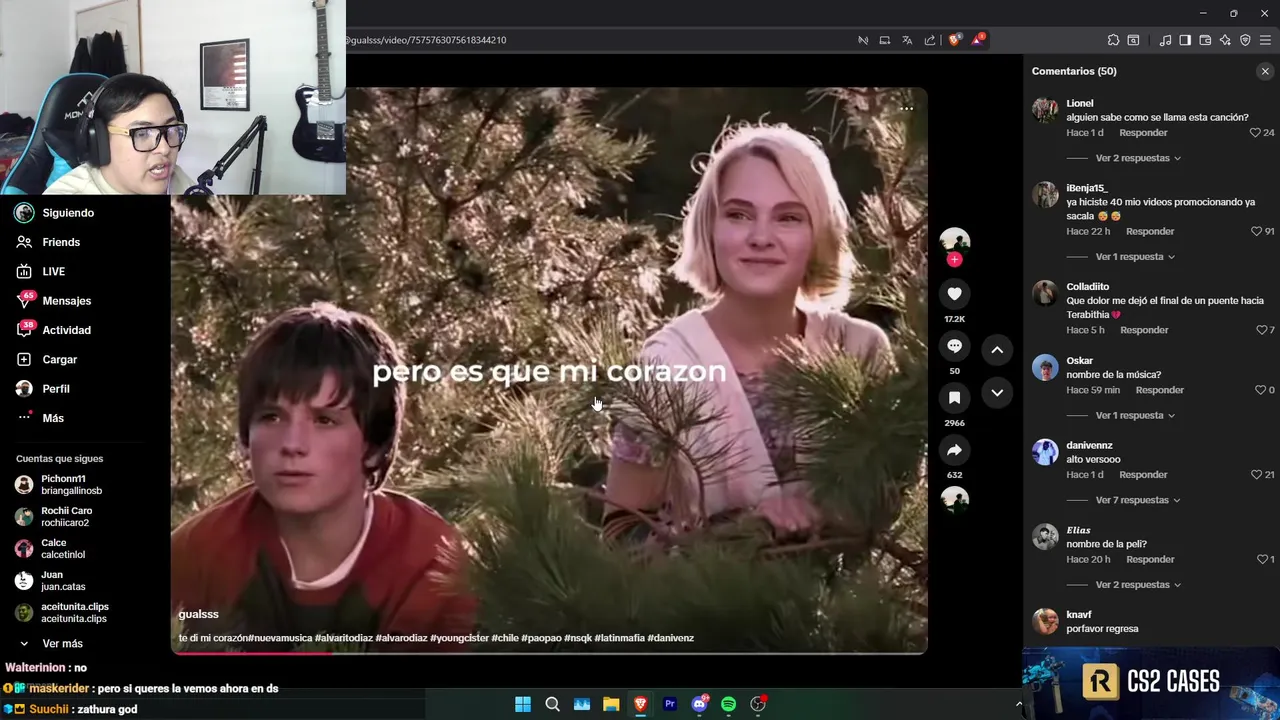The image size is (1280, 720).
Task: Reply to Colladiito's comment
Action: (1144, 330)
